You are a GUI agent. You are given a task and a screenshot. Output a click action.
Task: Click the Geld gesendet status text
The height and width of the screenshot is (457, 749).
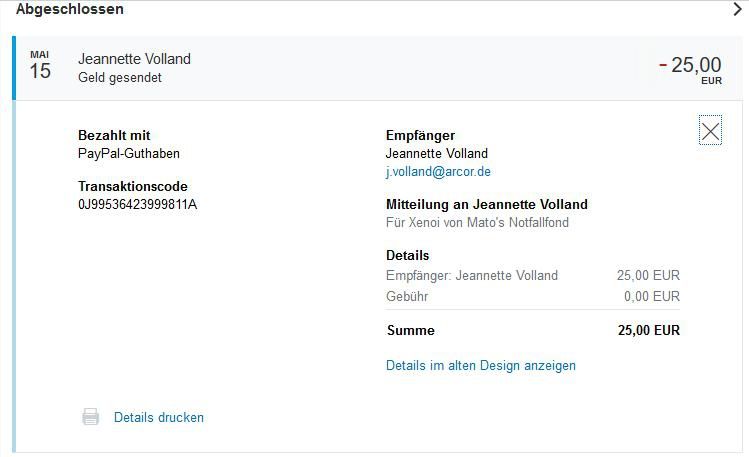120,77
